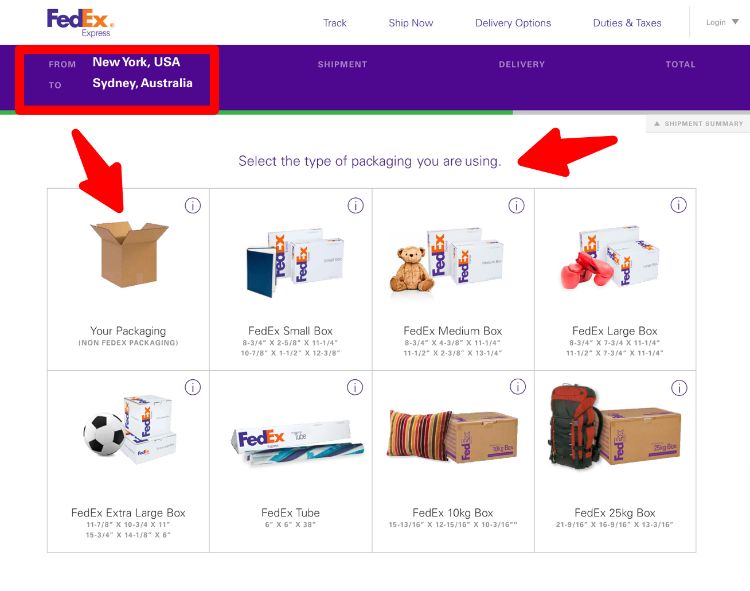Go to FedEx Express logo homepage
750x591 pixels.
pos(80,22)
